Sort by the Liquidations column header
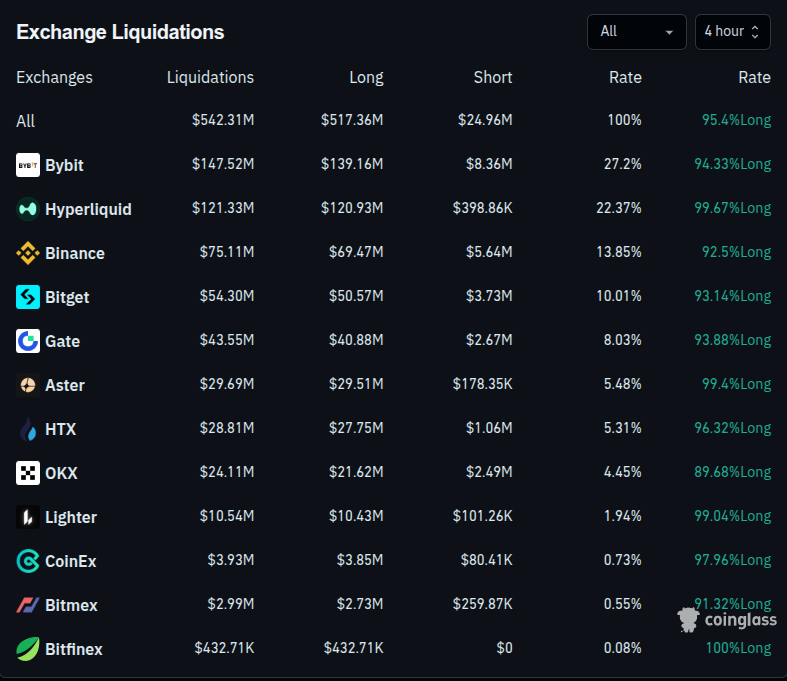Screen dimensions: 787x681 tap(210, 77)
